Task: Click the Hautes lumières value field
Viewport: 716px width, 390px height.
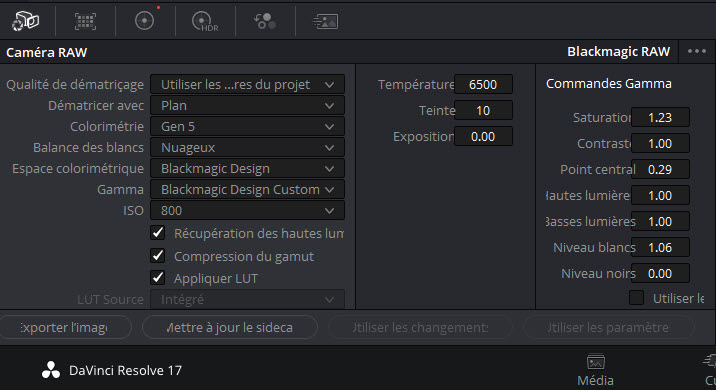Action: pyautogui.click(x=660, y=195)
